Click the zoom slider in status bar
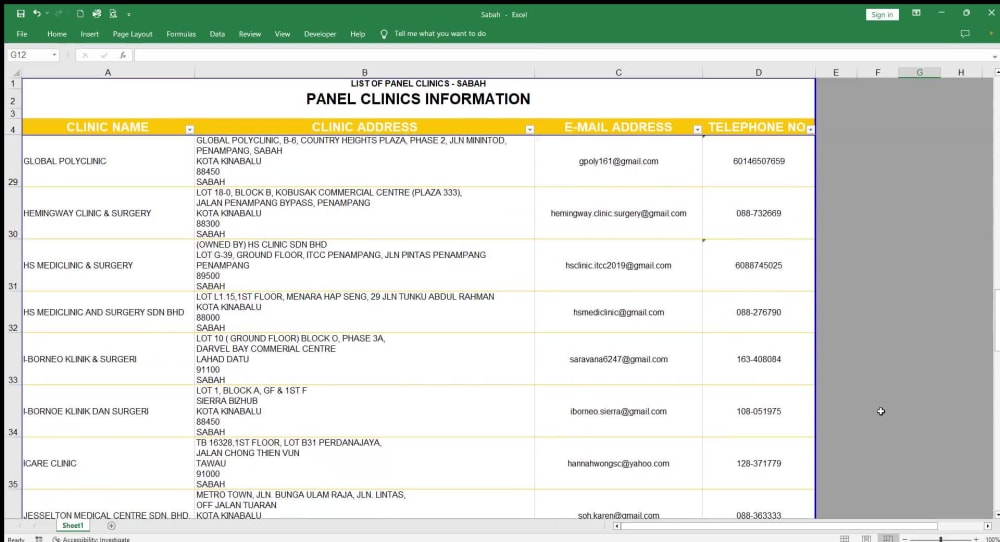The height and width of the screenshot is (542, 1000). tap(941, 539)
